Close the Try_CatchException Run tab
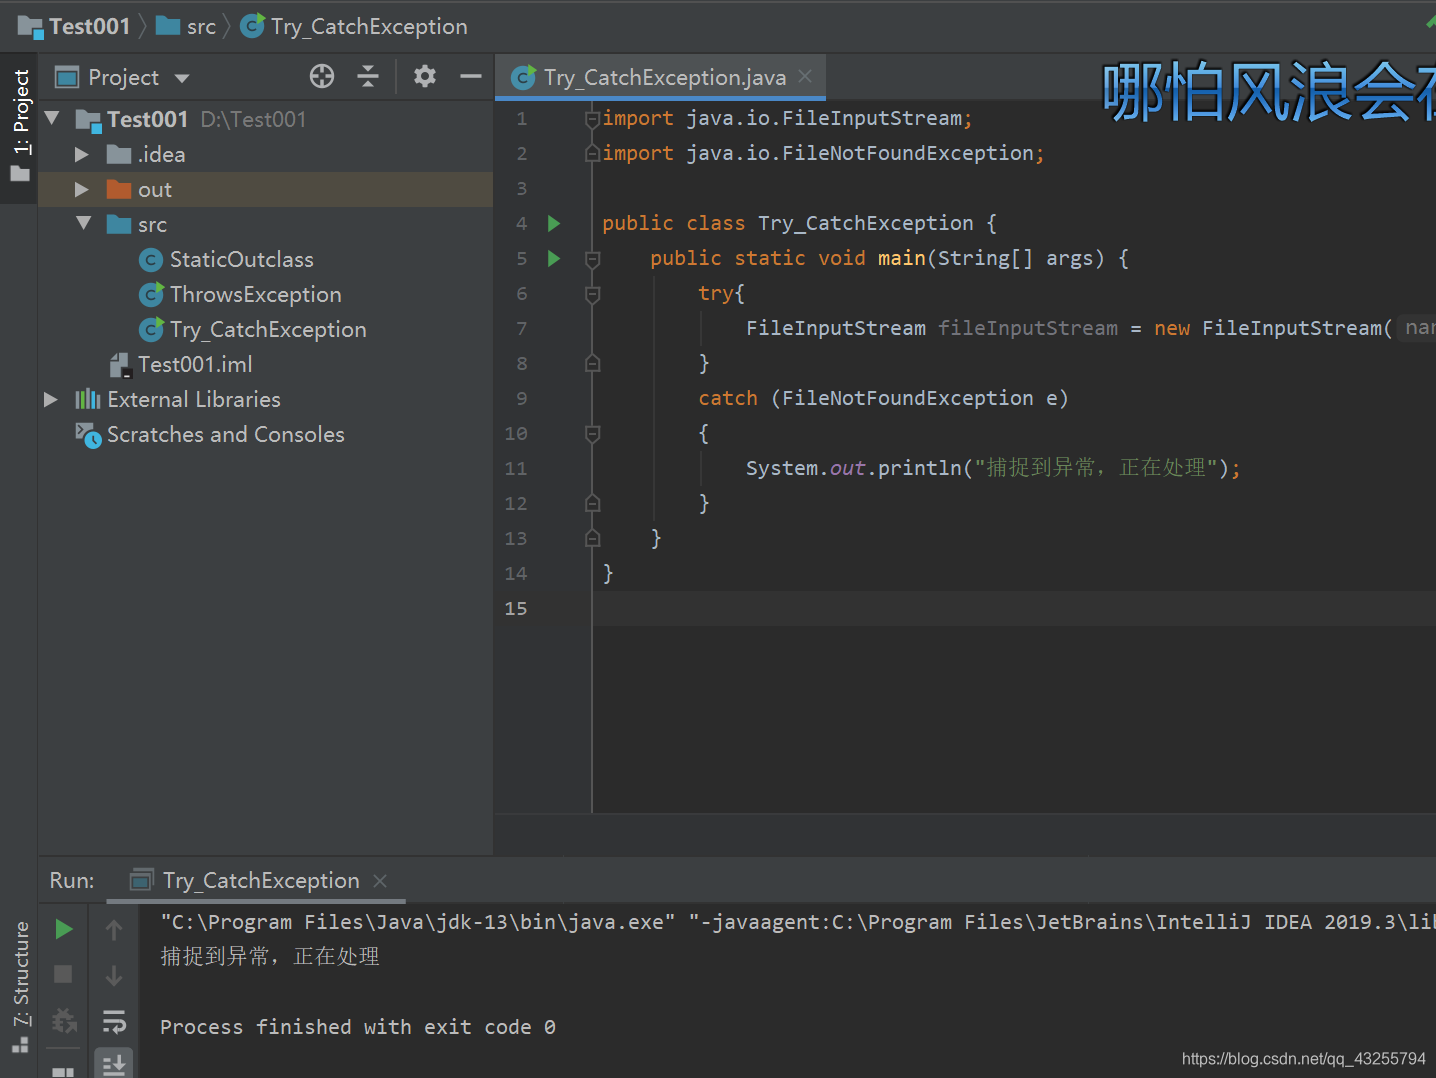 pyautogui.click(x=380, y=880)
